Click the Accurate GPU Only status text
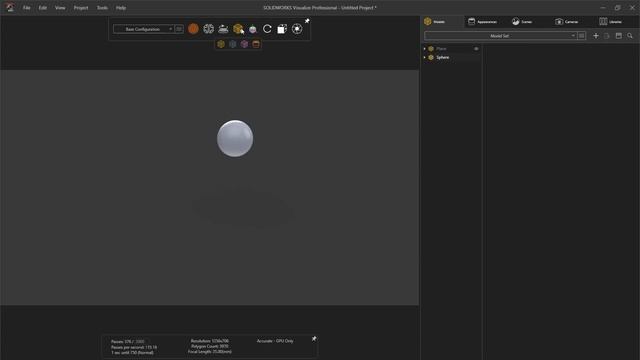The height and width of the screenshot is (360, 640). click(x=275, y=341)
